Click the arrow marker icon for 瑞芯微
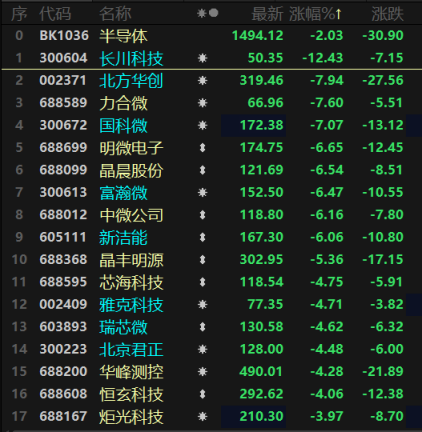422x432 pixels. pos(202,327)
